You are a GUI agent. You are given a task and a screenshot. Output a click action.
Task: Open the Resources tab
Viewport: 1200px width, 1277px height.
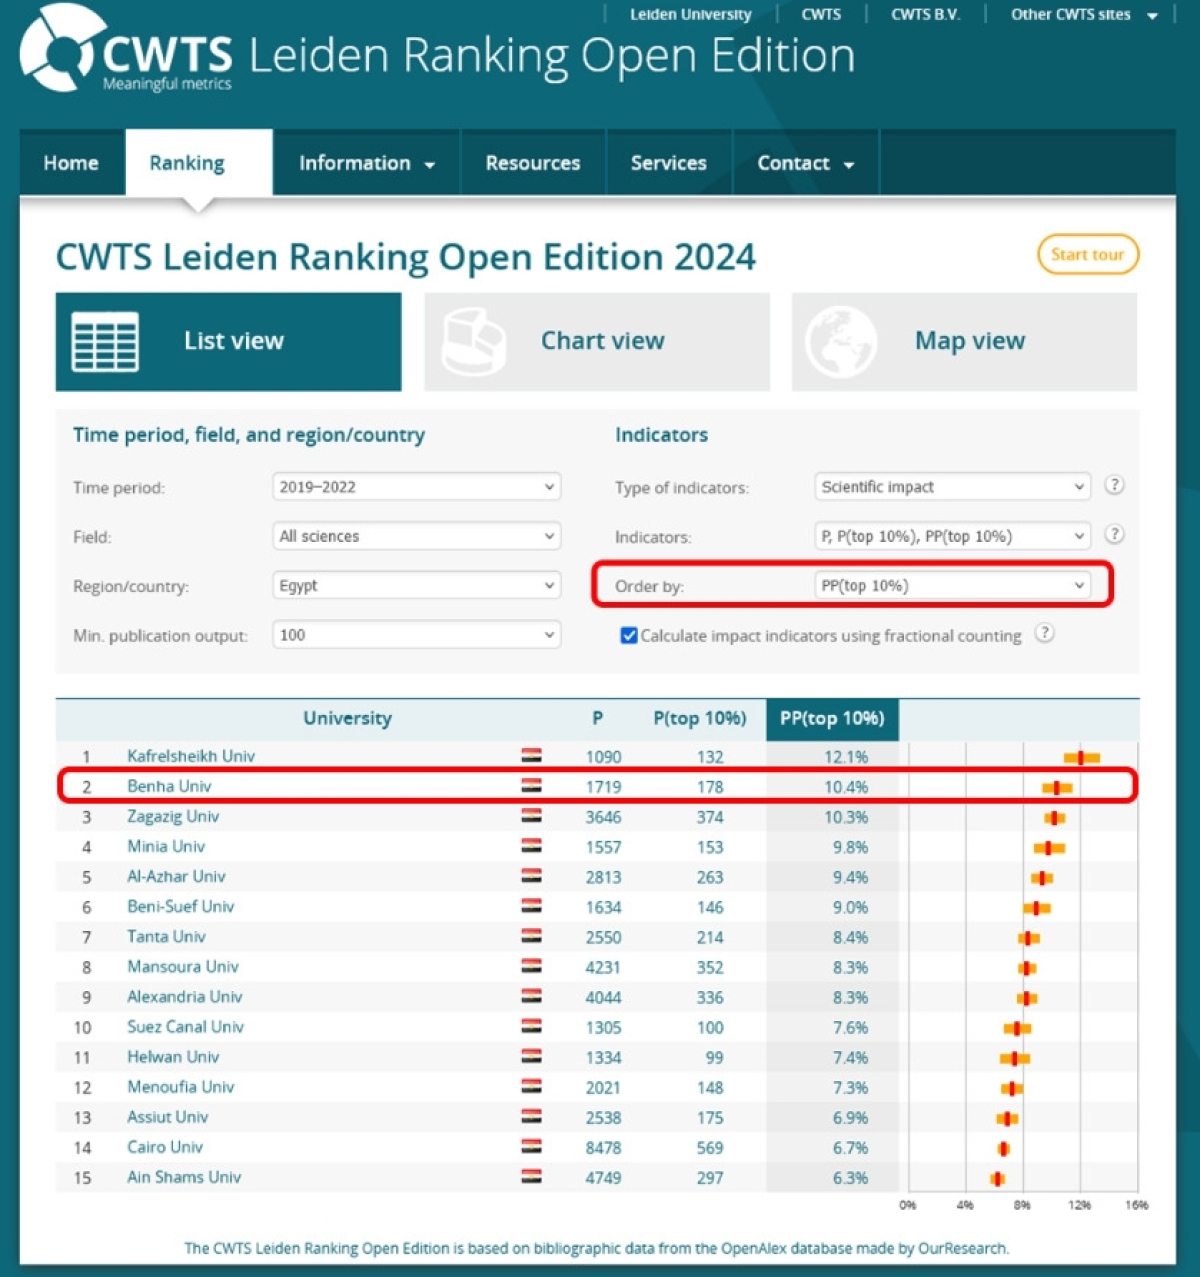[533, 163]
